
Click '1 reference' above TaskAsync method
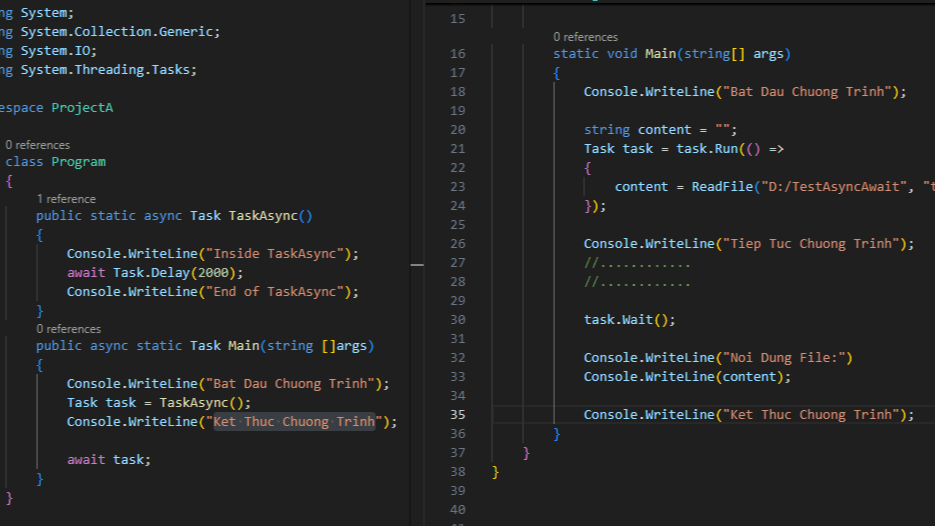pyautogui.click(x=66, y=199)
